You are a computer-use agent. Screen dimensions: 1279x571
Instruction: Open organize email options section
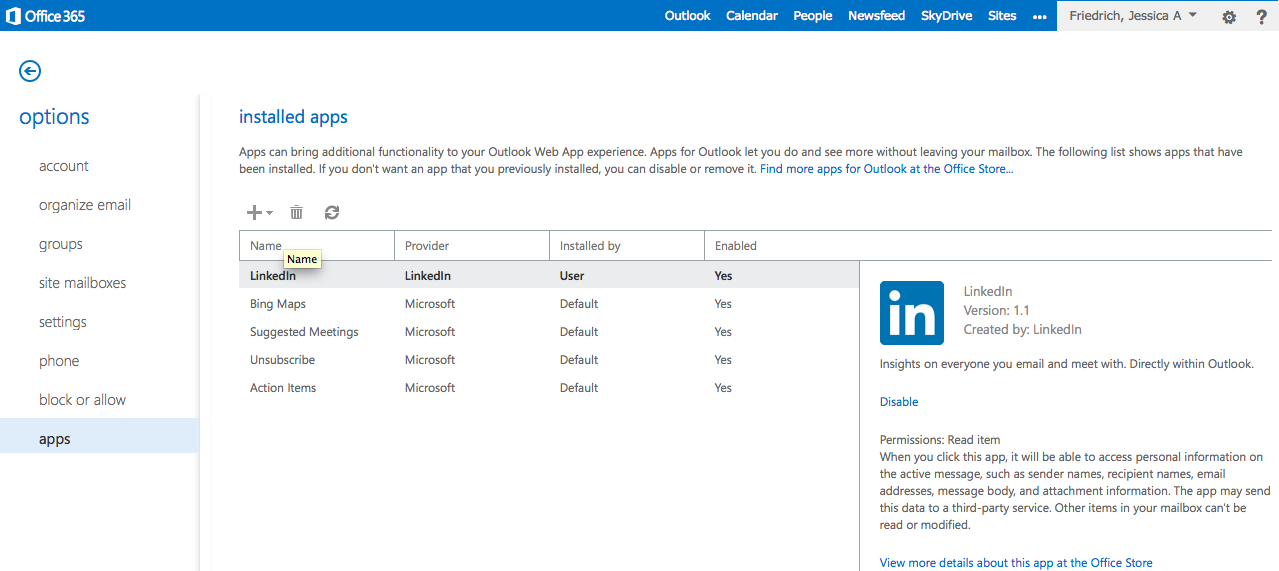click(x=85, y=205)
